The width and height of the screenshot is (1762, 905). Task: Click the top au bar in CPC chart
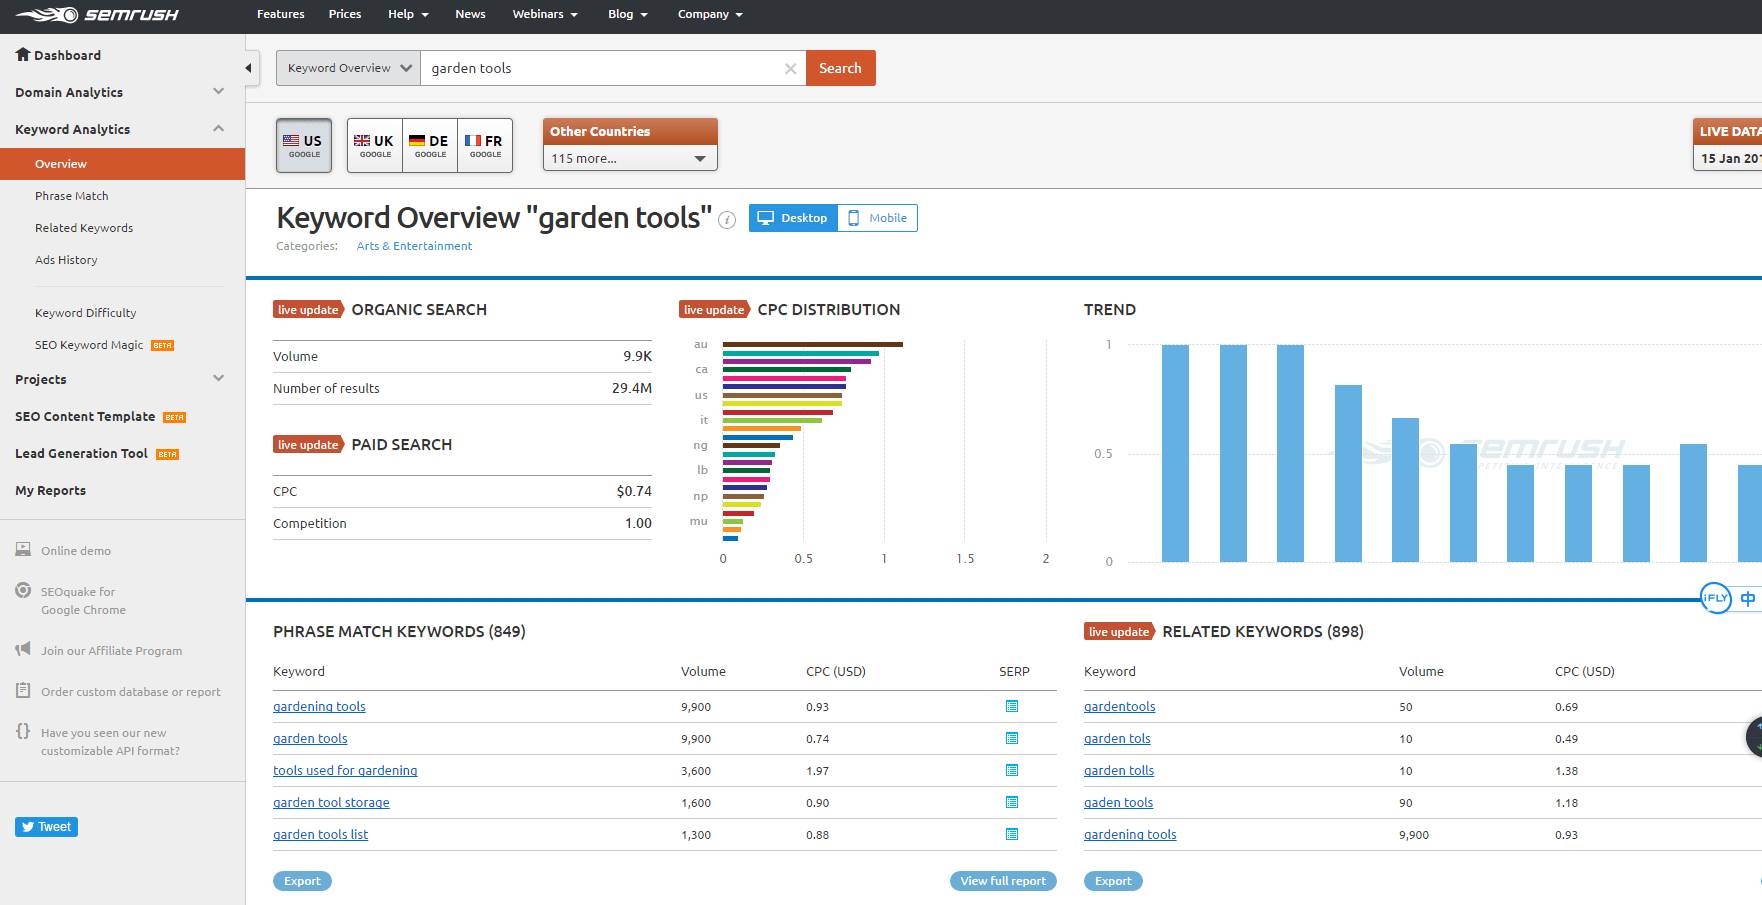click(x=813, y=344)
